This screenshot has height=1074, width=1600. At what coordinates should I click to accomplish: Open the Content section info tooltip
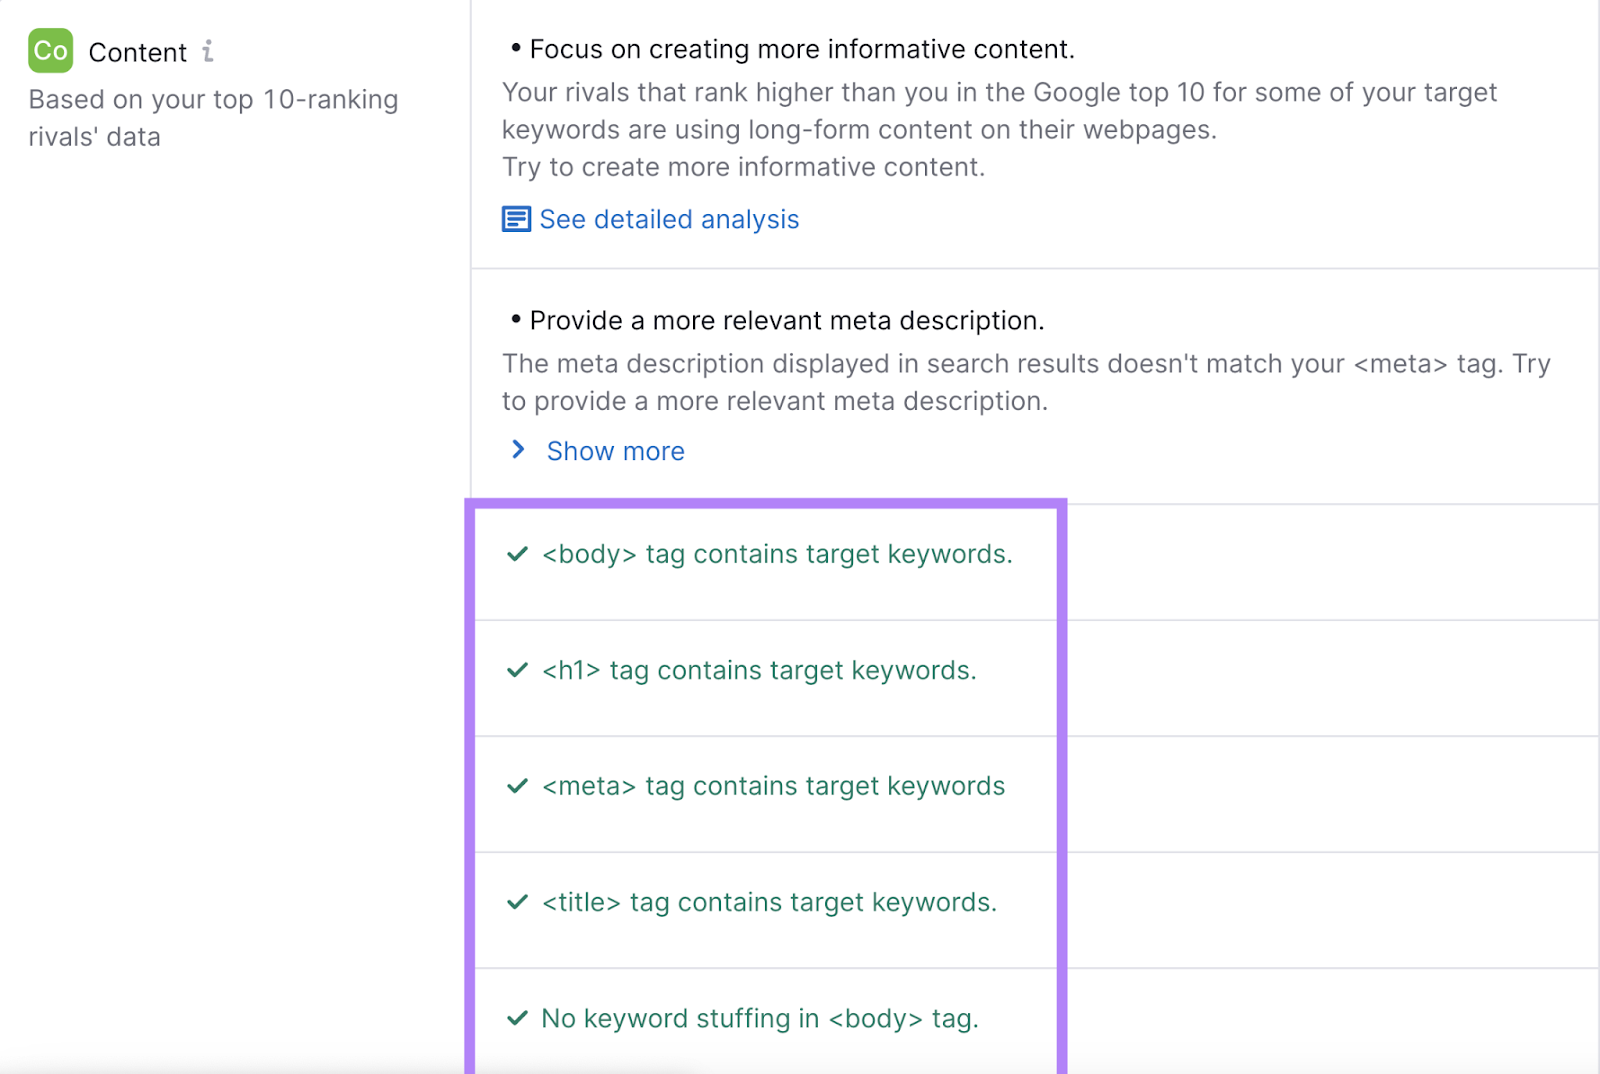[208, 50]
